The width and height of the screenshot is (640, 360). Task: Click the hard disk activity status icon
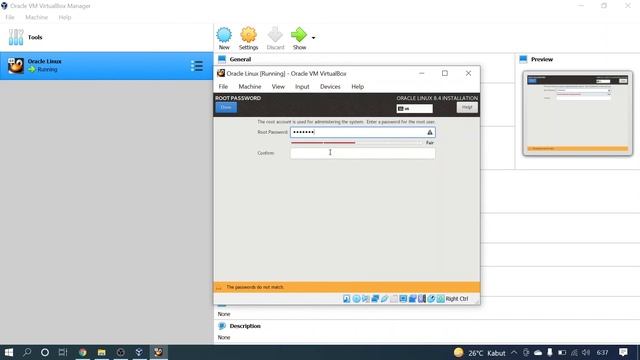pyautogui.click(x=347, y=299)
